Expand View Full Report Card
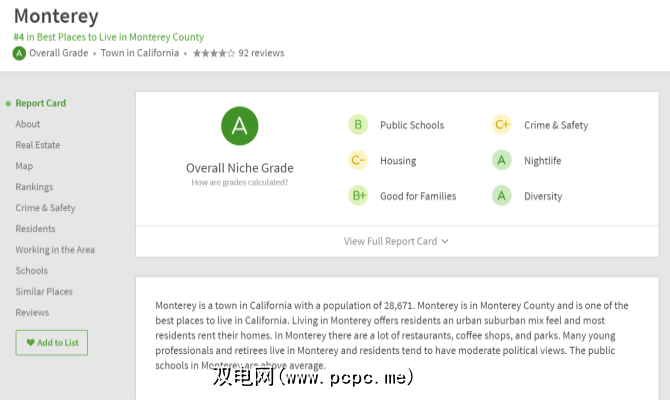 396,241
